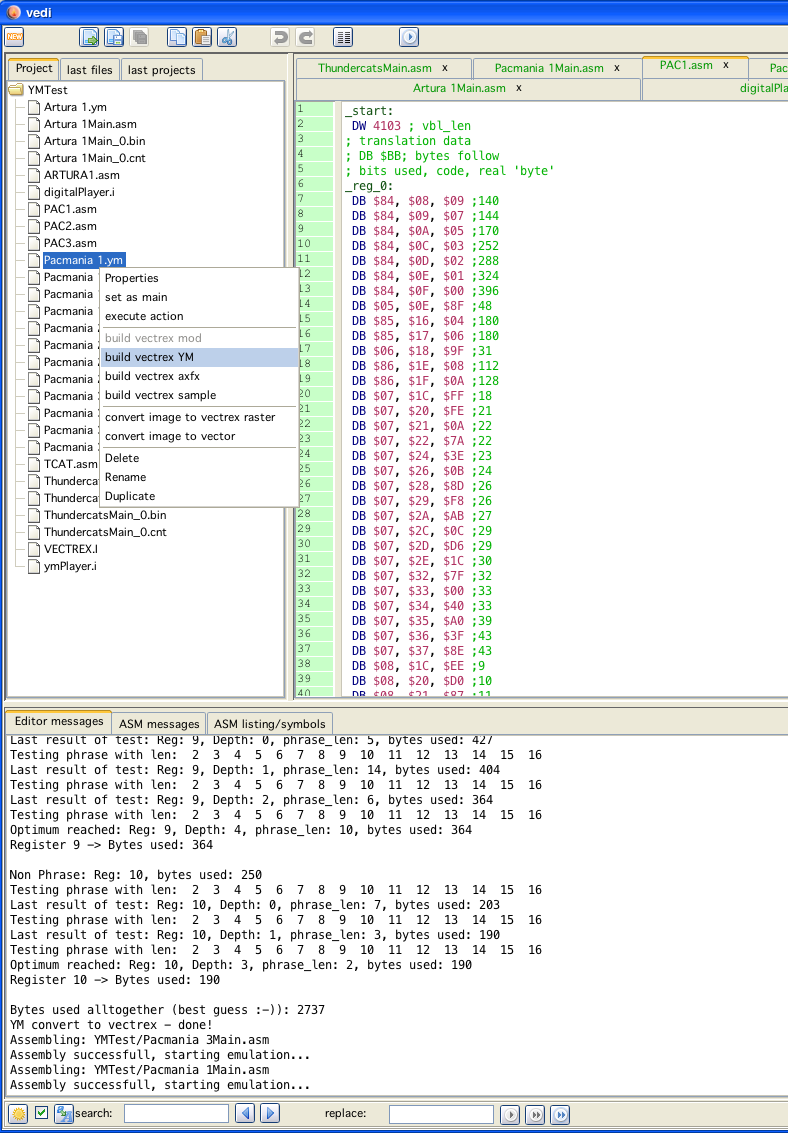Select 'convert image to vector' menu entry
This screenshot has height=1146, width=788.
(170, 436)
